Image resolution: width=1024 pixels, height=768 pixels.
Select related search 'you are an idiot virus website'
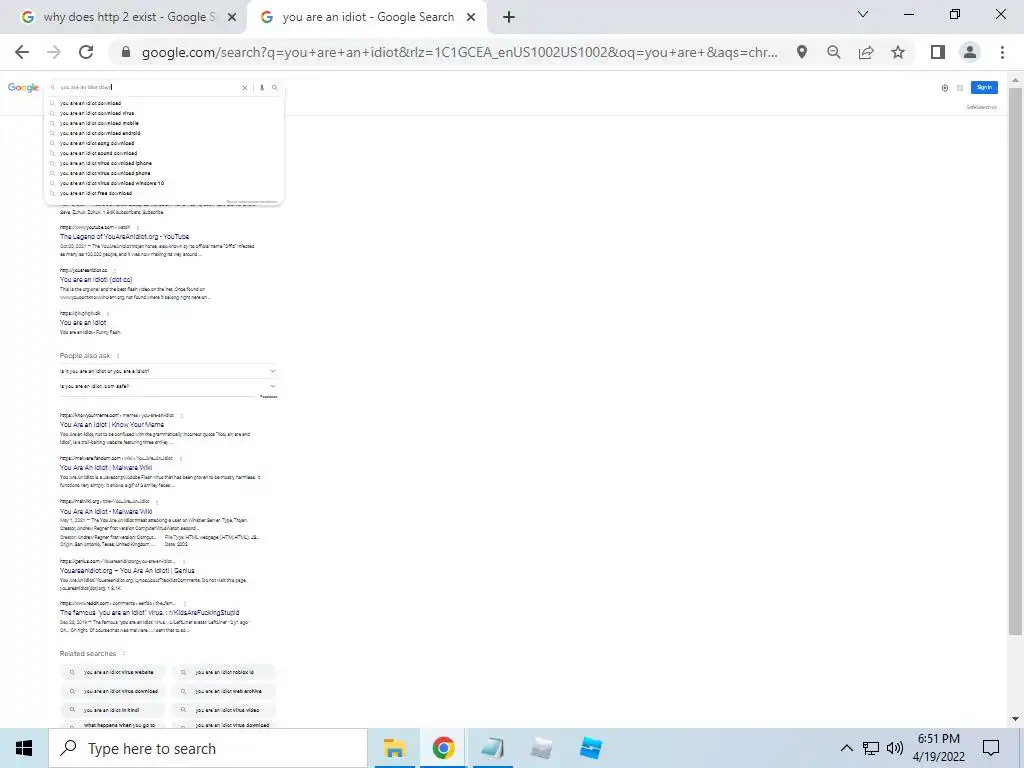(114, 672)
